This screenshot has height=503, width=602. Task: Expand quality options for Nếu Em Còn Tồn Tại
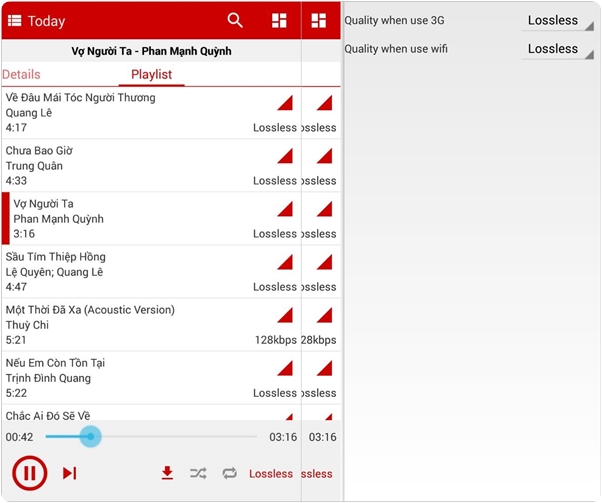[285, 368]
